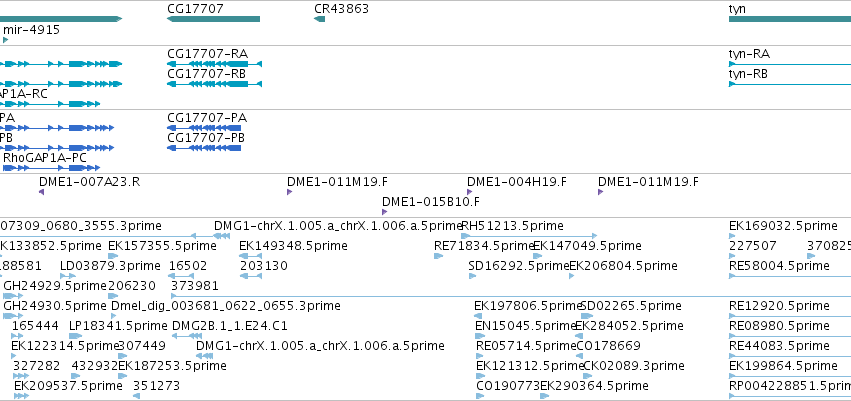Click RE58004.5prime EST label

tap(779, 266)
